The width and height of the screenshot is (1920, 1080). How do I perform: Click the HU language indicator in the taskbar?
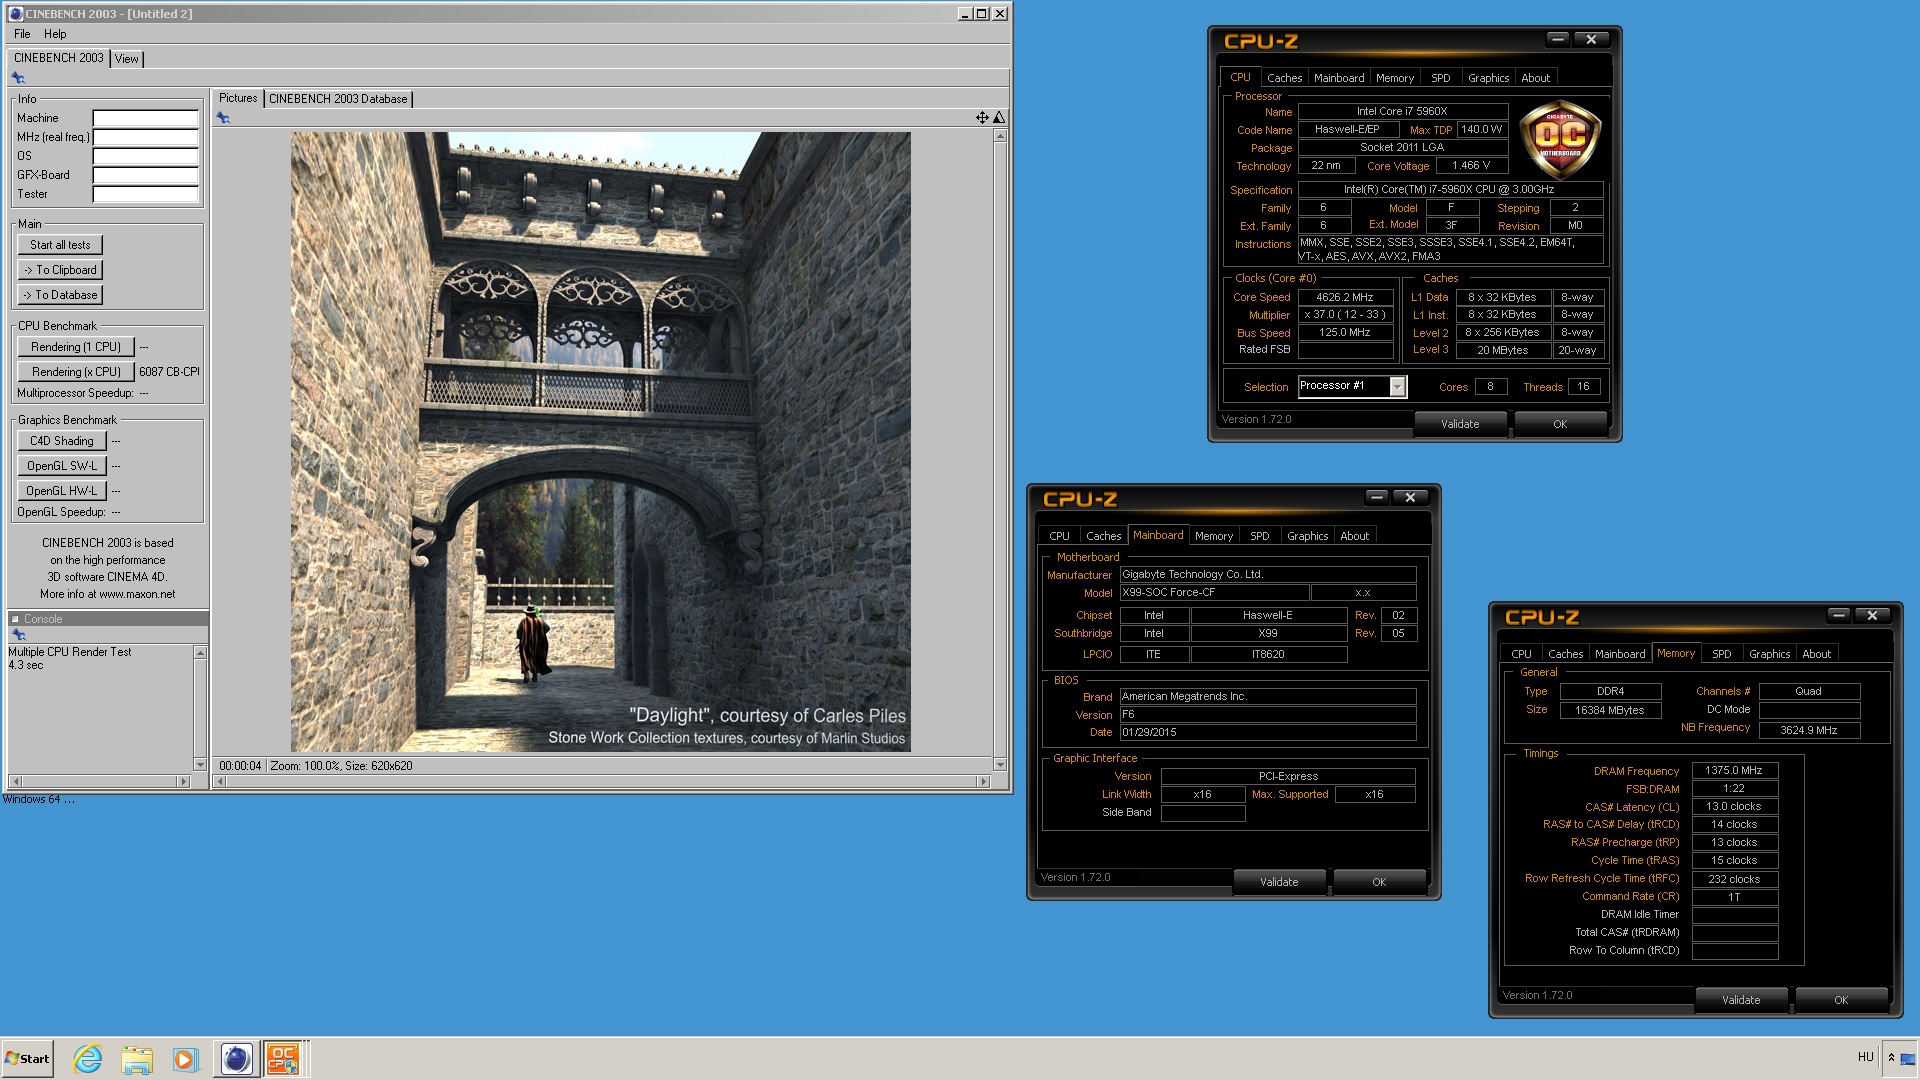click(1865, 1057)
